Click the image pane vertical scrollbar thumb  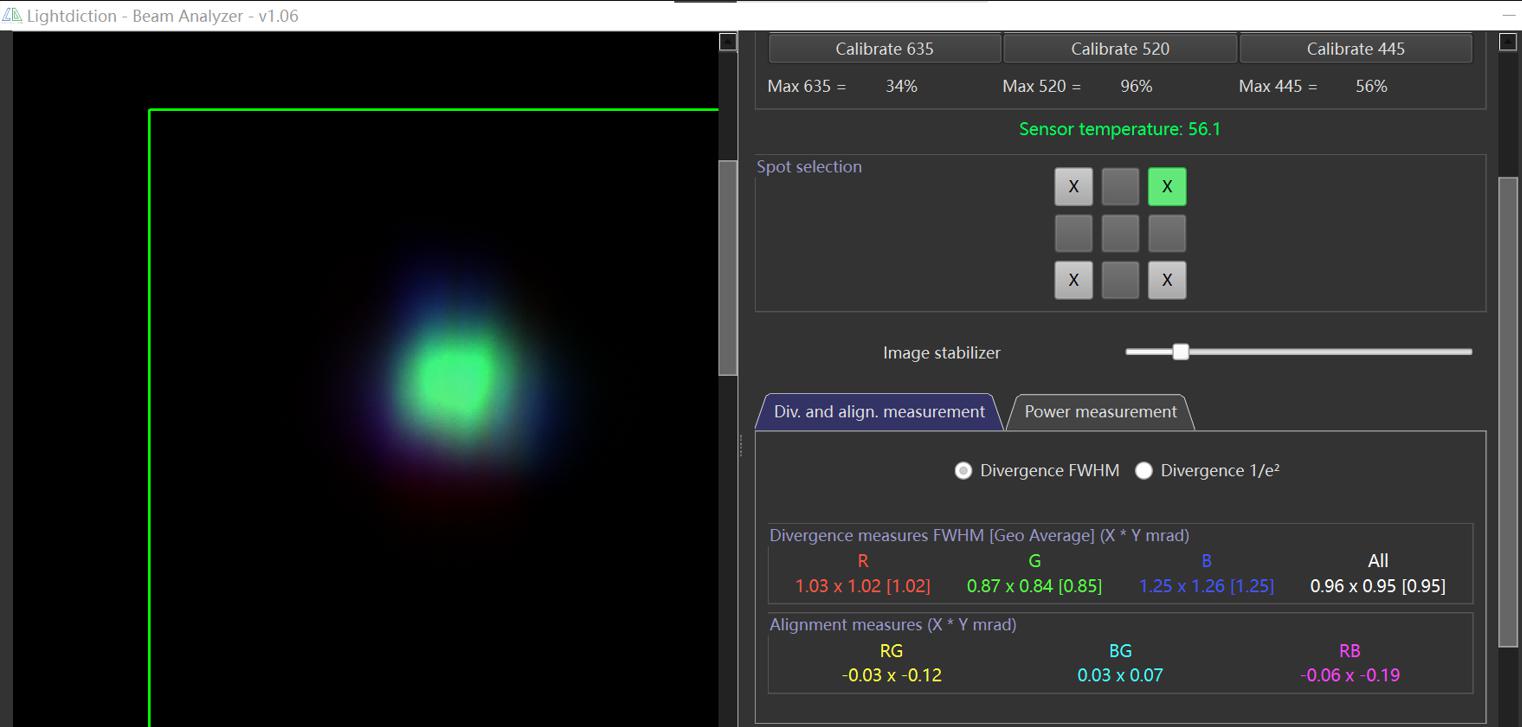pyautogui.click(x=728, y=267)
